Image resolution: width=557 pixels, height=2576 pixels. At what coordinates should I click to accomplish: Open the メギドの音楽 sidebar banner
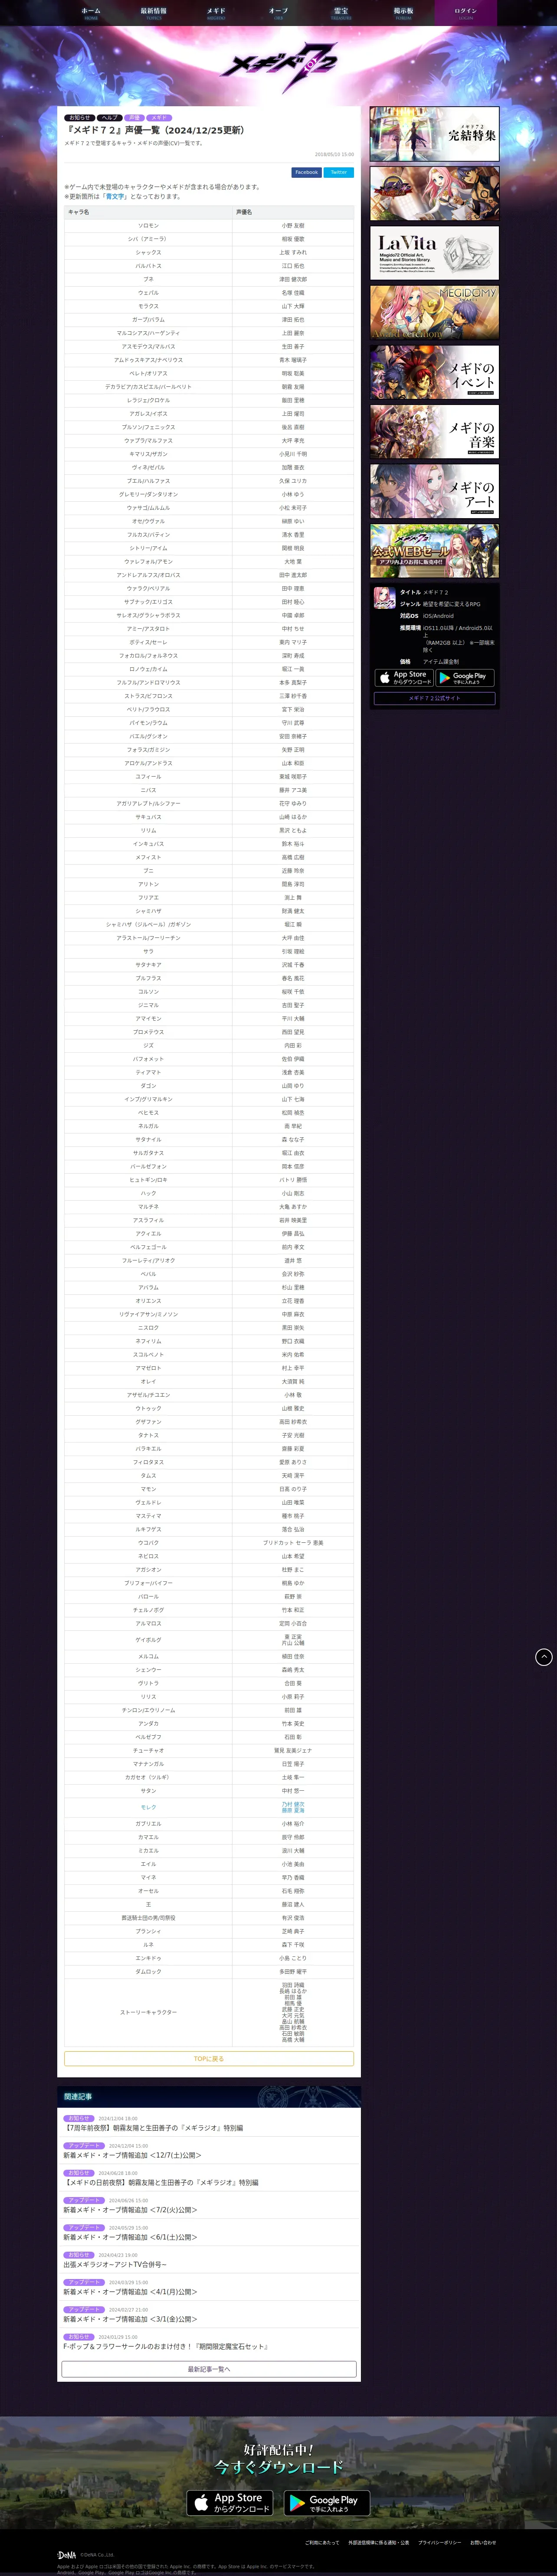(x=434, y=431)
